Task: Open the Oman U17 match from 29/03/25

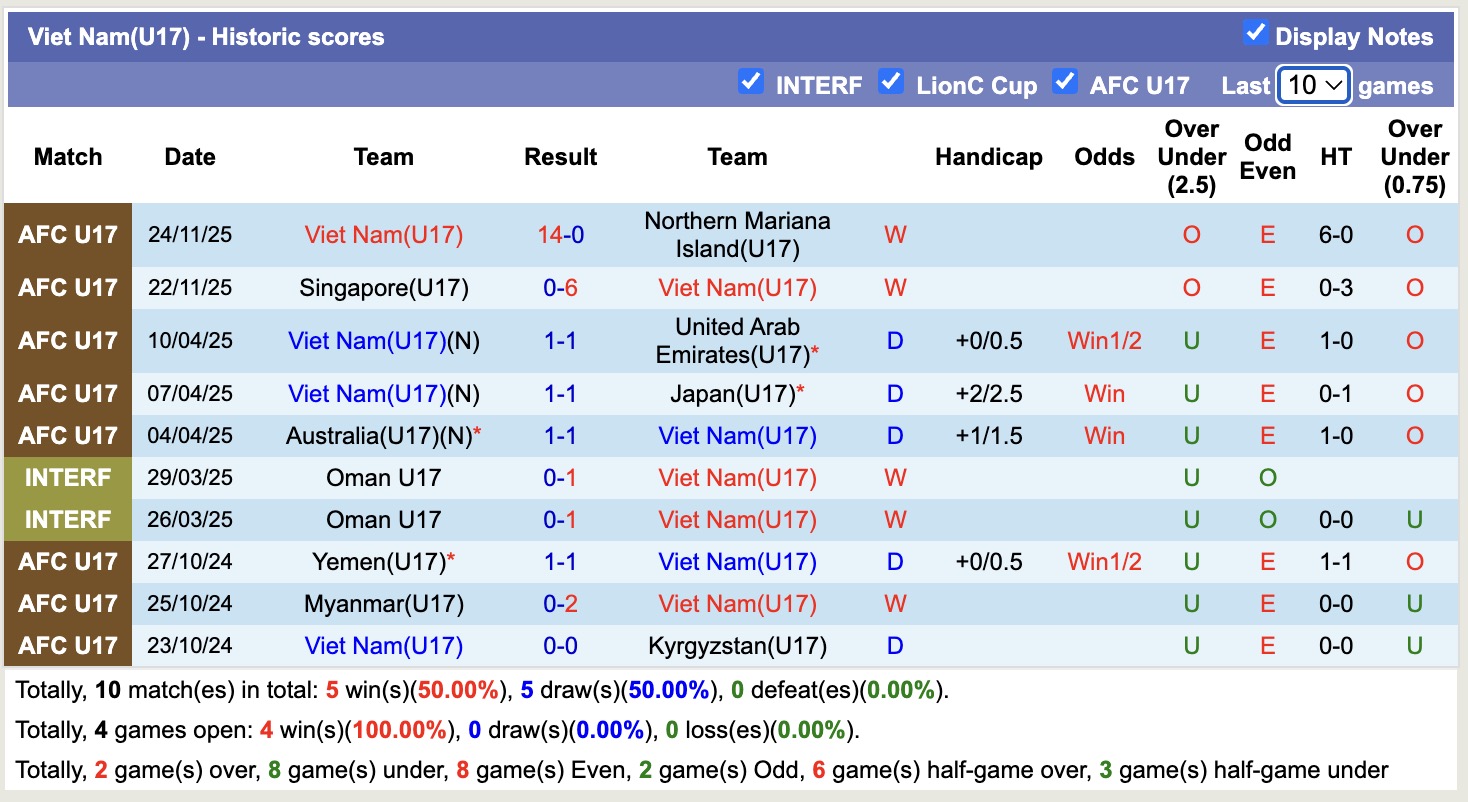Action: [383, 477]
